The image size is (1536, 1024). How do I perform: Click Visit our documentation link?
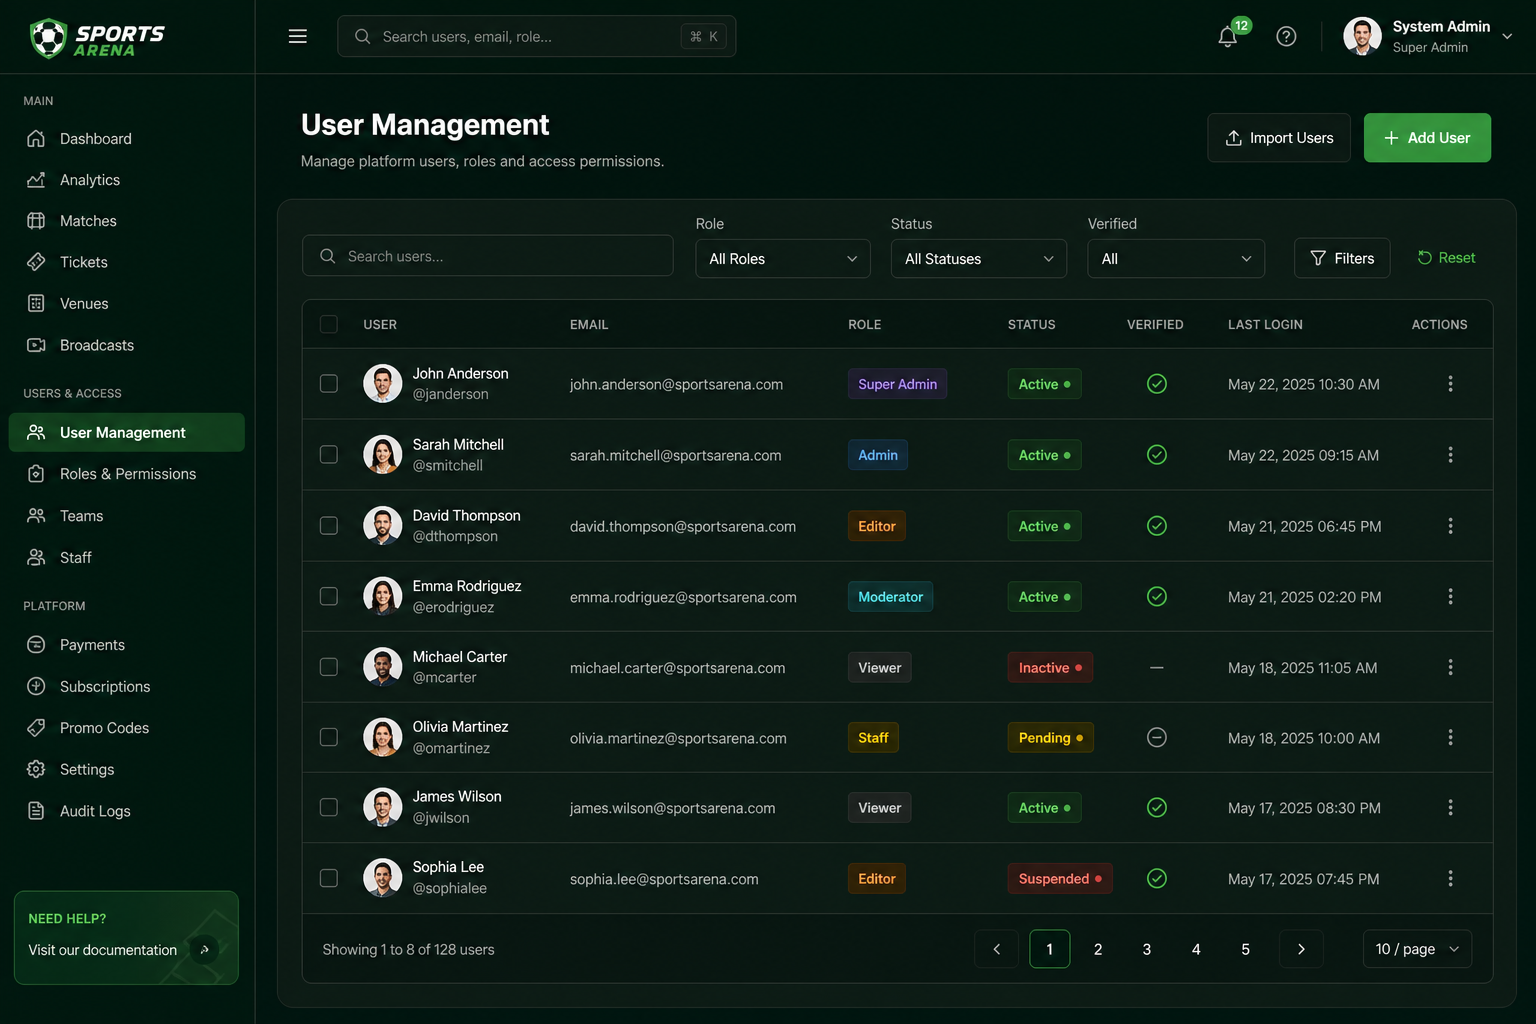pos(103,950)
